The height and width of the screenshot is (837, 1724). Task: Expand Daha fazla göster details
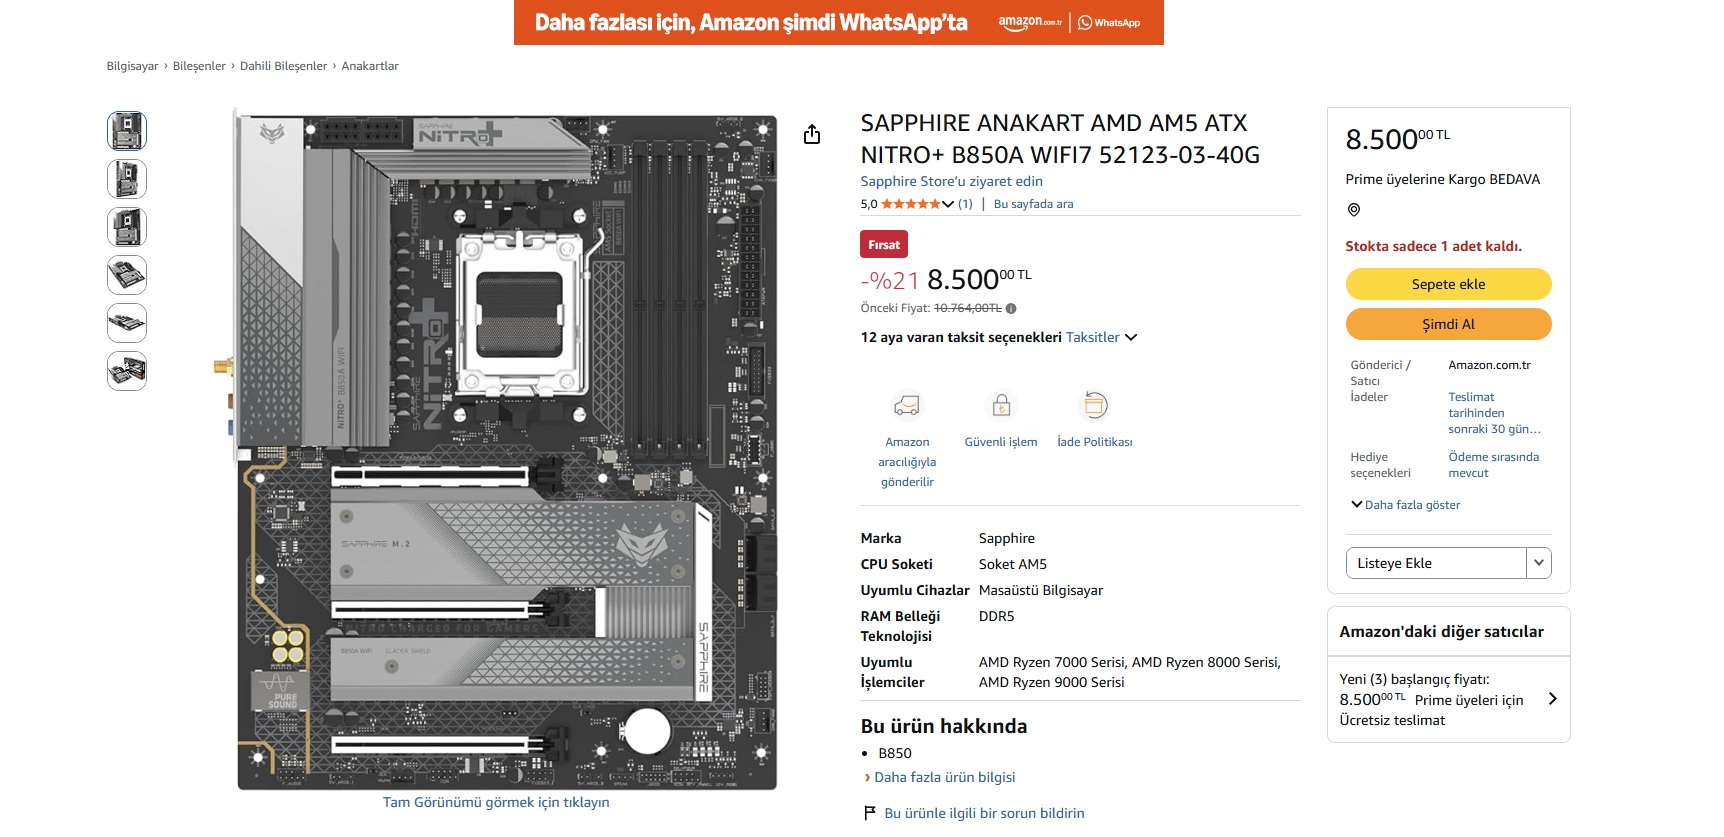pyautogui.click(x=1405, y=505)
